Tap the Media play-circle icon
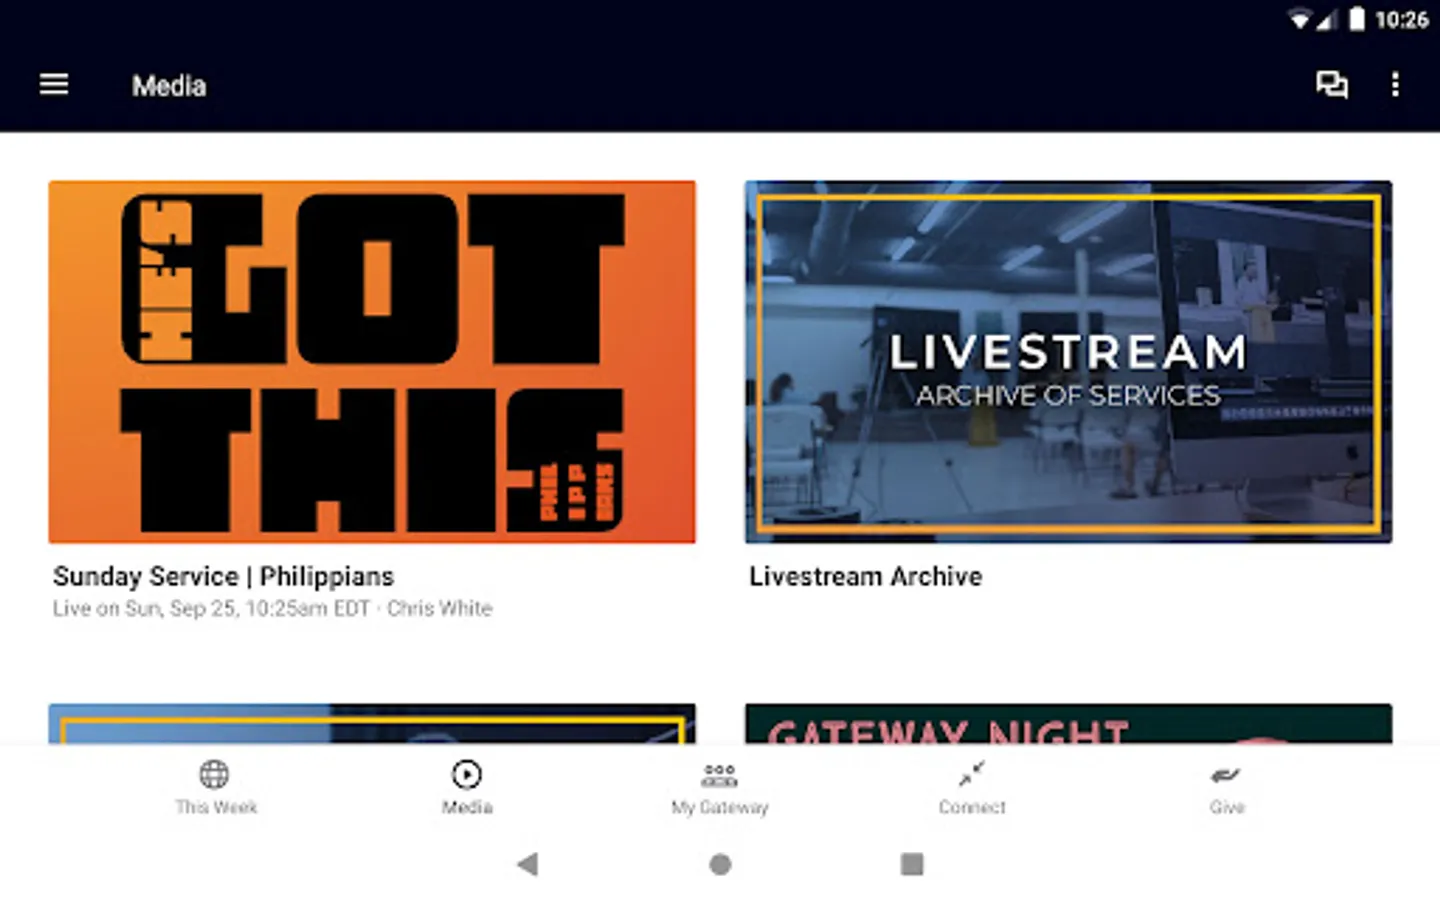Viewport: 1440px width, 900px height. (467, 774)
